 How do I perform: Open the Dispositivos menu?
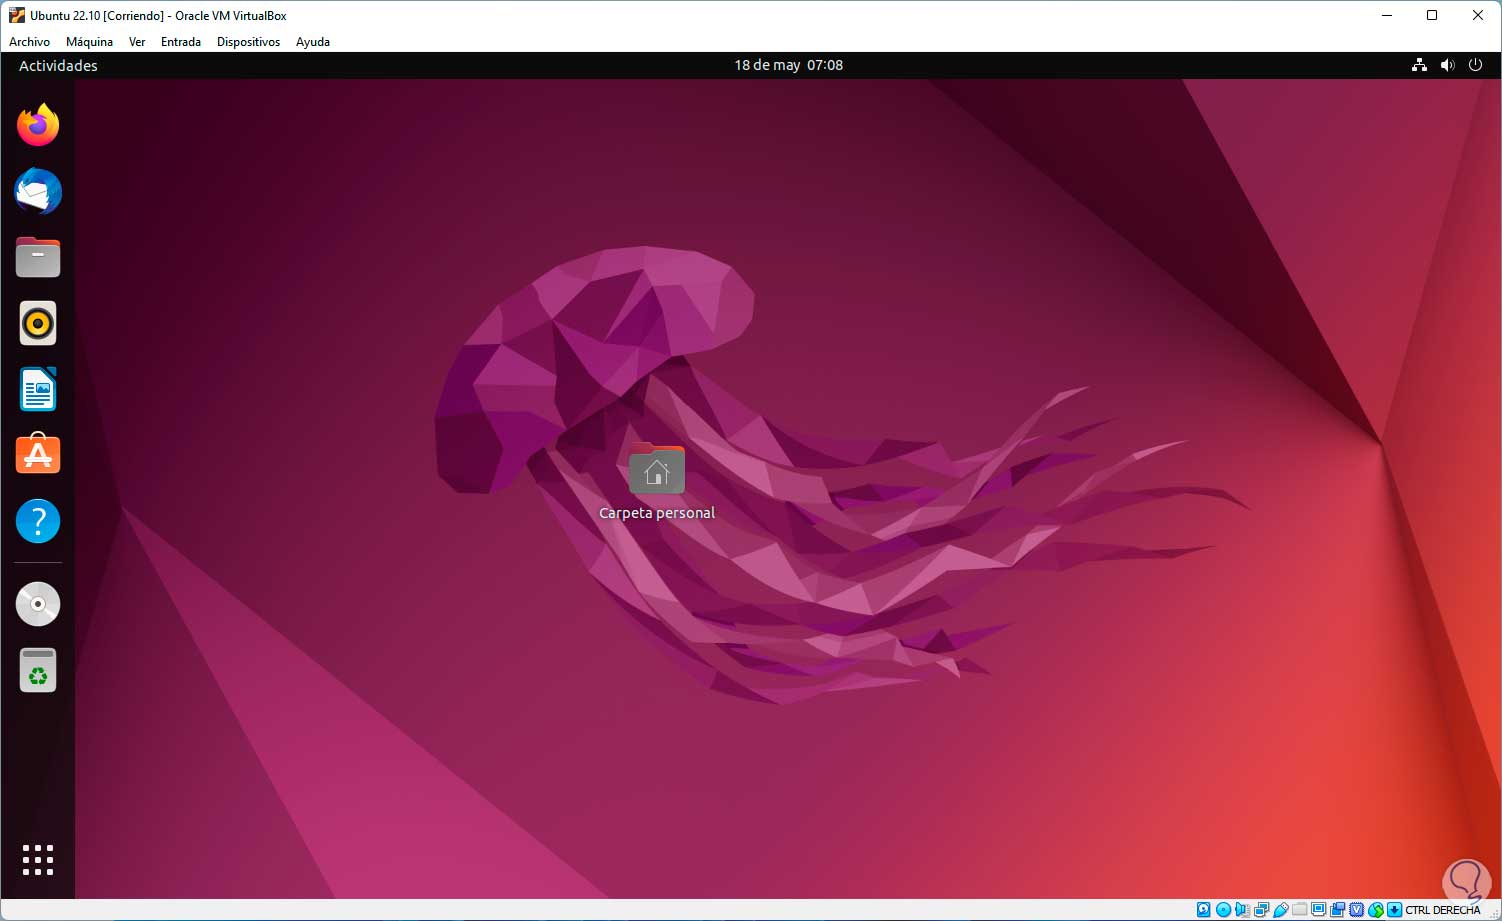pos(248,42)
